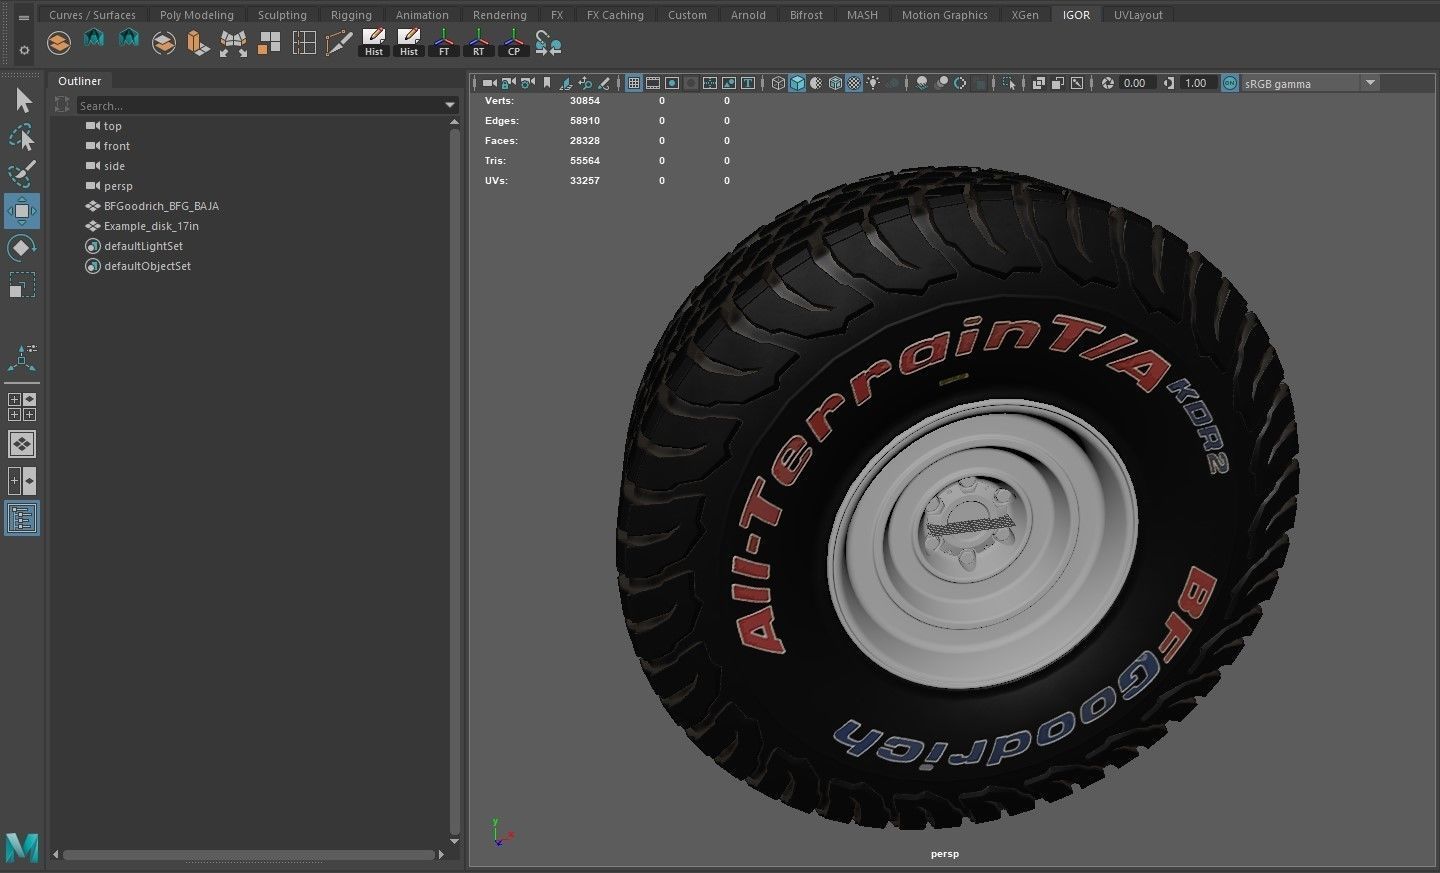Choose the Rotate tool in toolbox

(x=22, y=248)
